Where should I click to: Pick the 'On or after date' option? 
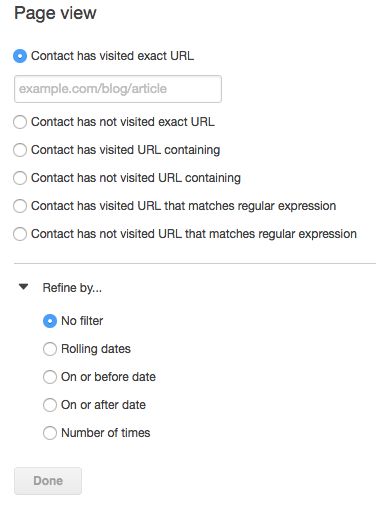click(50, 405)
